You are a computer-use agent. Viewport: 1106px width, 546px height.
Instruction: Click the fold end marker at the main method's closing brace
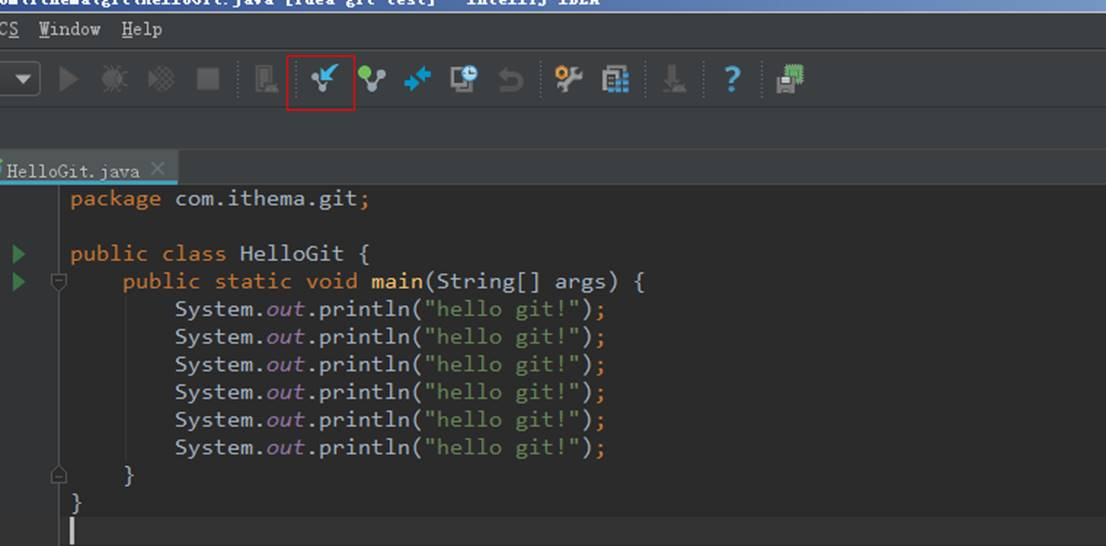click(59, 475)
